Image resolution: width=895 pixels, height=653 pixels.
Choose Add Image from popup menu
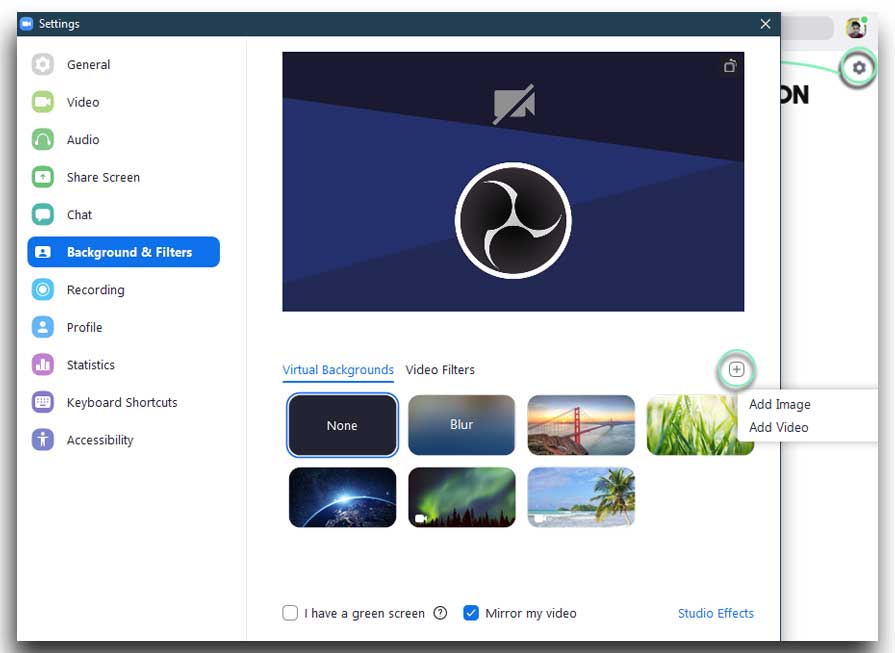(x=780, y=404)
